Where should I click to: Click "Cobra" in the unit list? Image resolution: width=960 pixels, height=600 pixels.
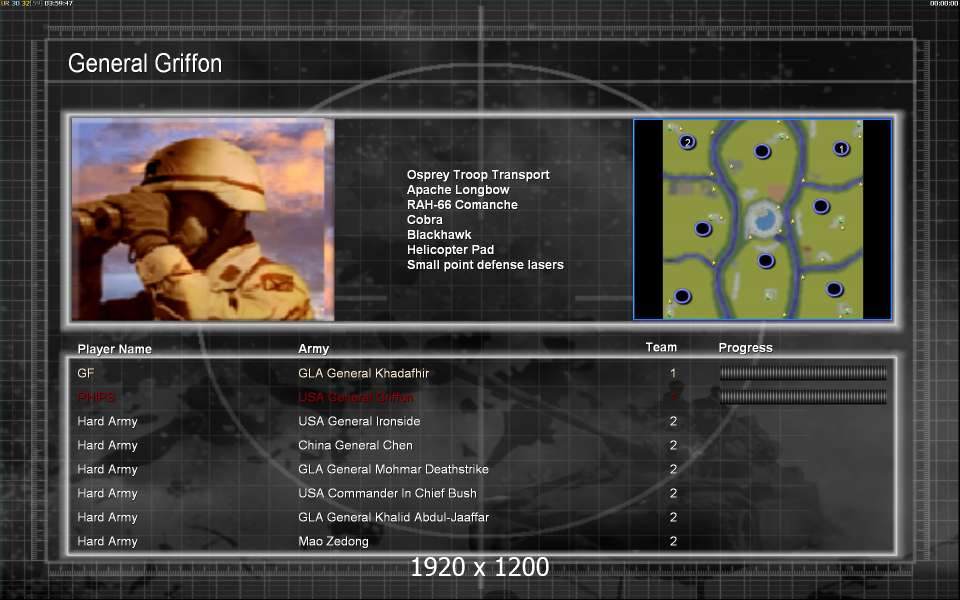[x=424, y=220]
